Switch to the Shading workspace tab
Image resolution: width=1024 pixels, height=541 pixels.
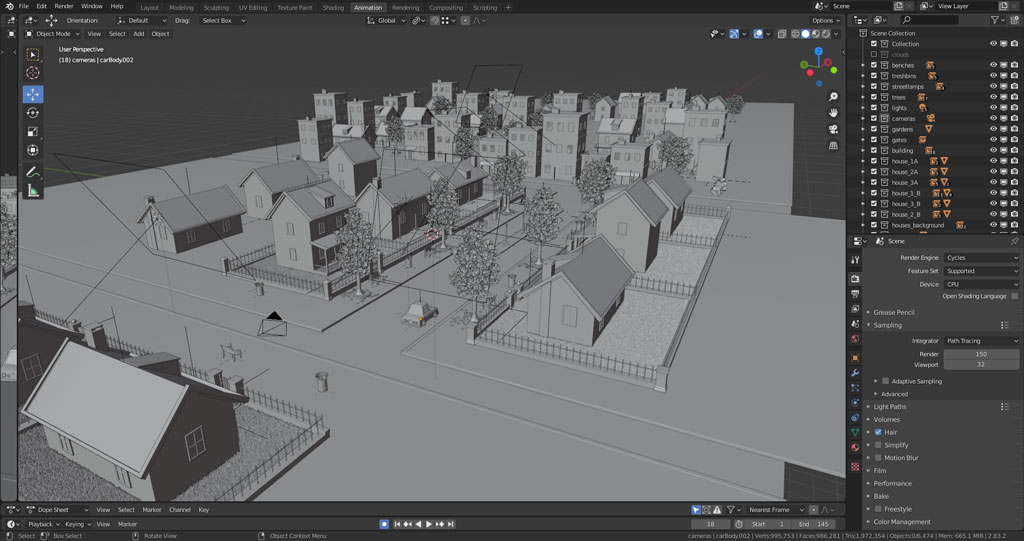333,8
